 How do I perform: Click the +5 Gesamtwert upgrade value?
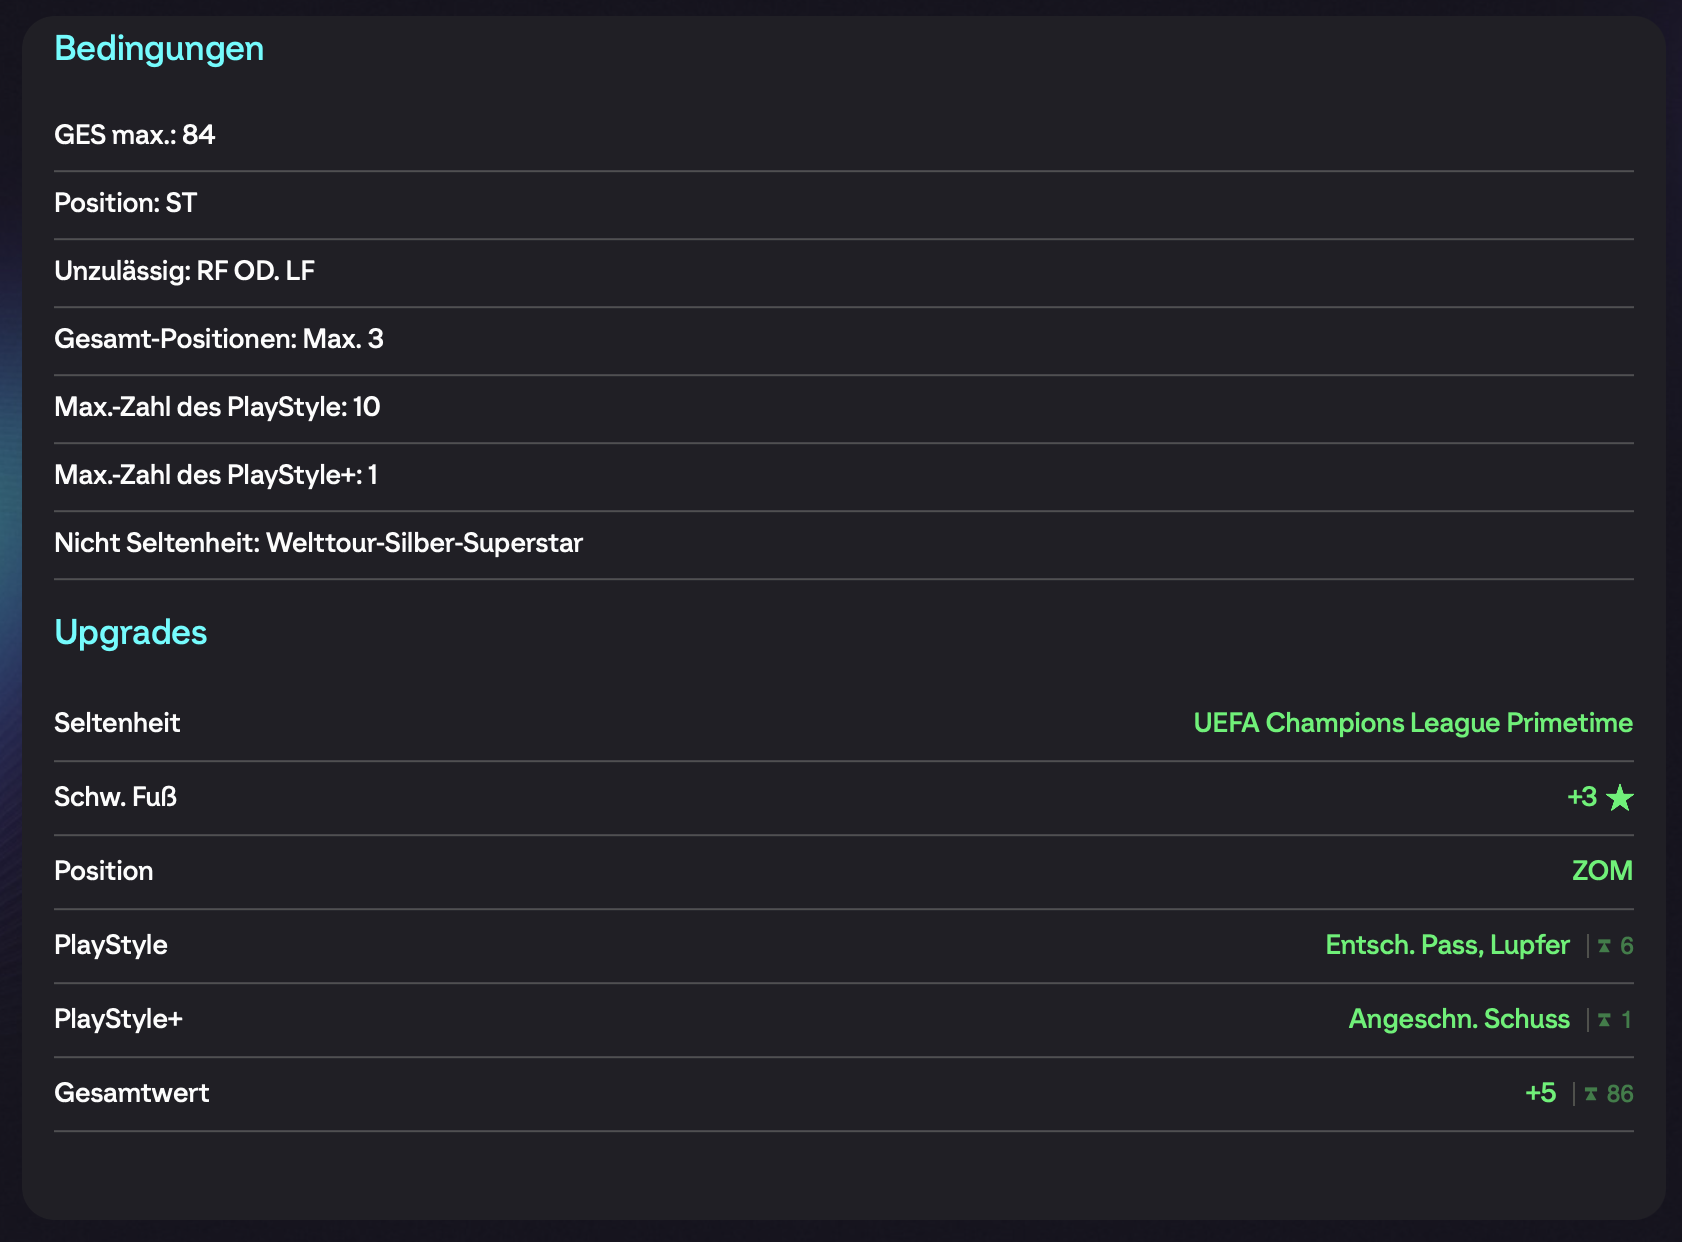pos(1540,1093)
